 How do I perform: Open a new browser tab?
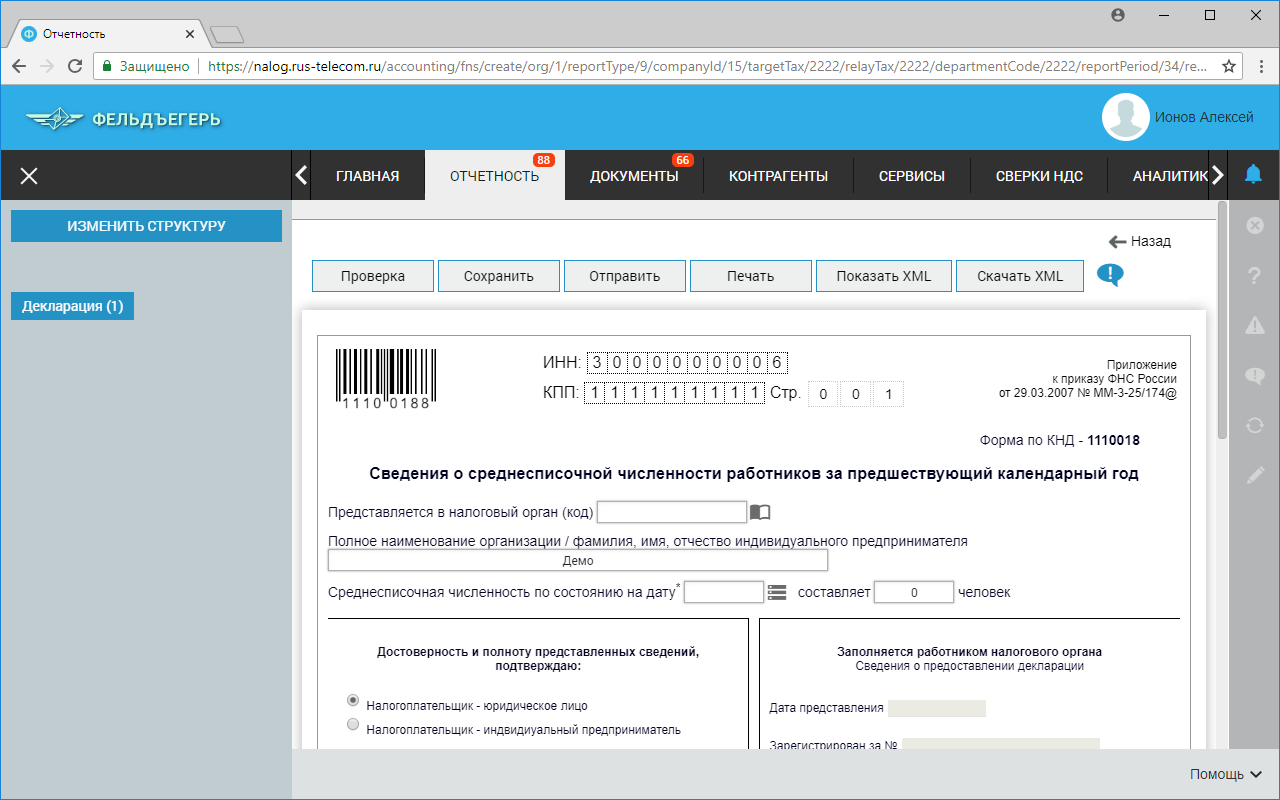228,35
